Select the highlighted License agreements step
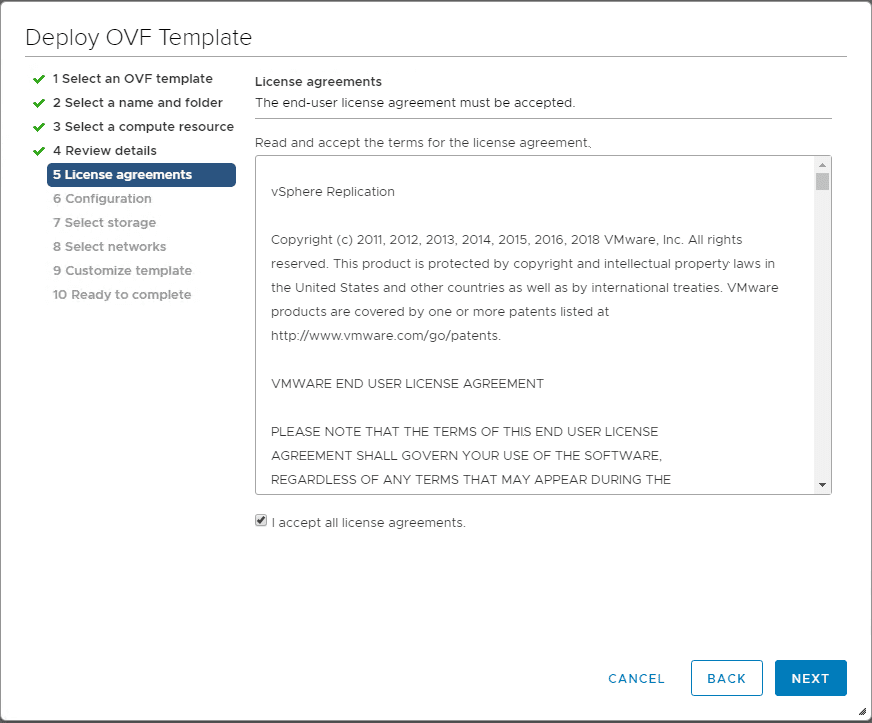Screen dimensions: 872x723 [141, 175]
